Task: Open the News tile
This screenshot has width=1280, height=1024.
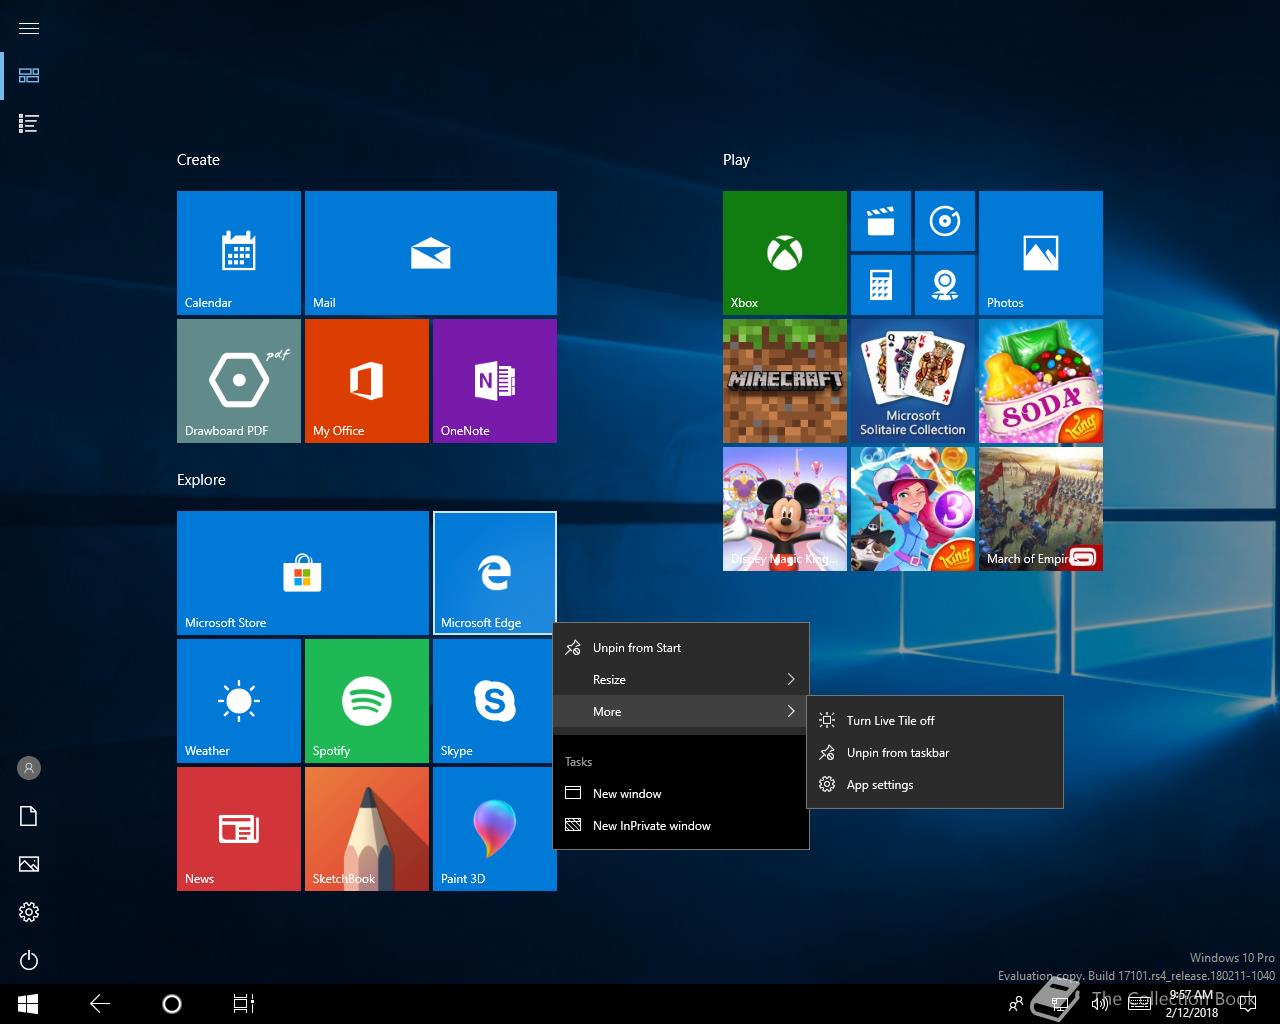Action: 239,829
